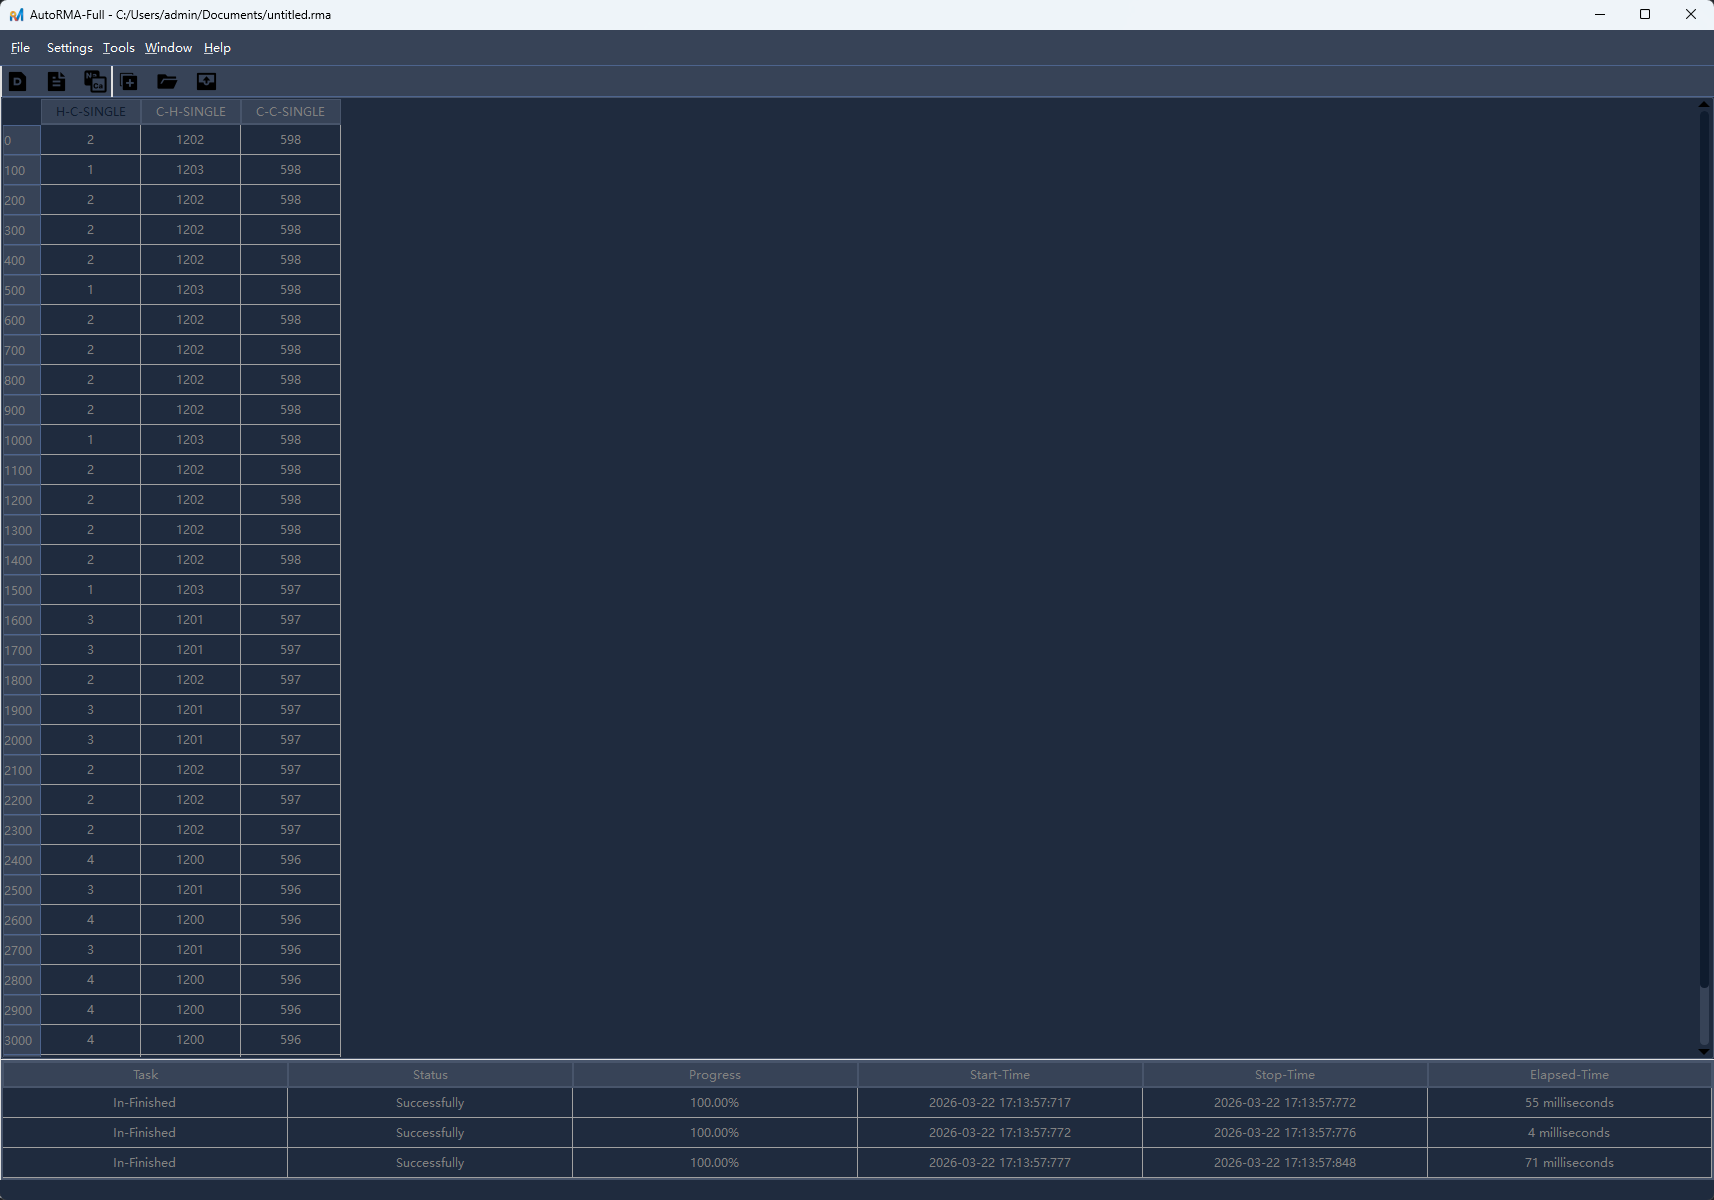Screen dimensions: 1714x1200
Task: Click the 'D' document toolbar icon
Action: [x=18, y=82]
